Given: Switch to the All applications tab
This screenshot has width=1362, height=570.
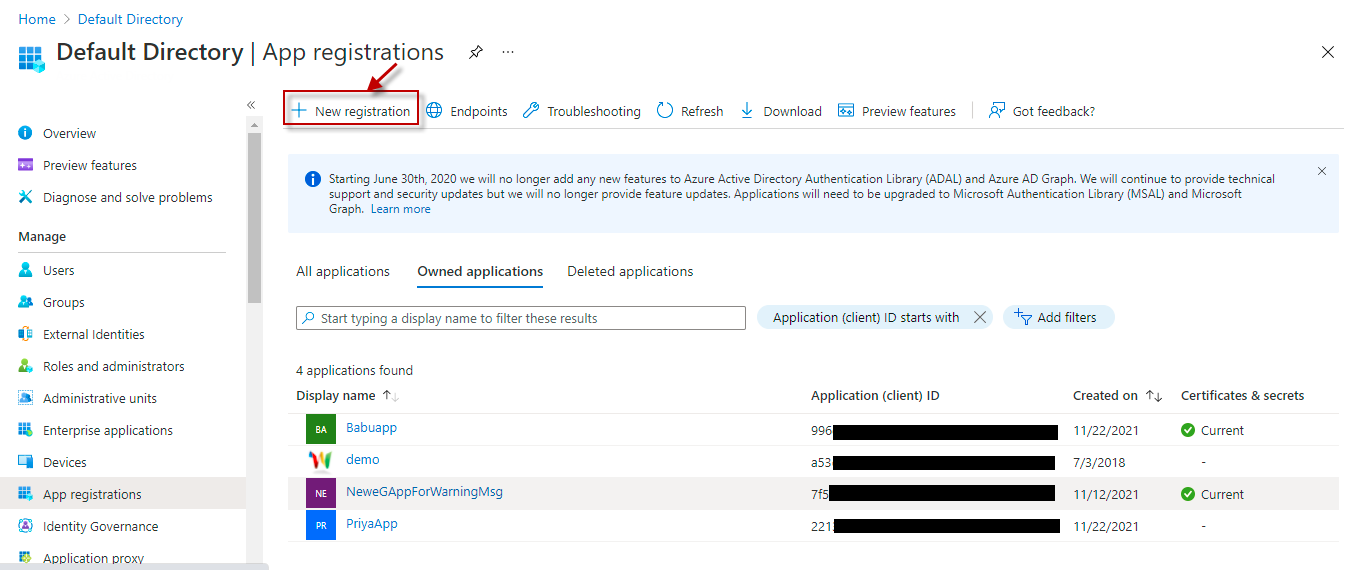Looking at the screenshot, I should point(343,271).
